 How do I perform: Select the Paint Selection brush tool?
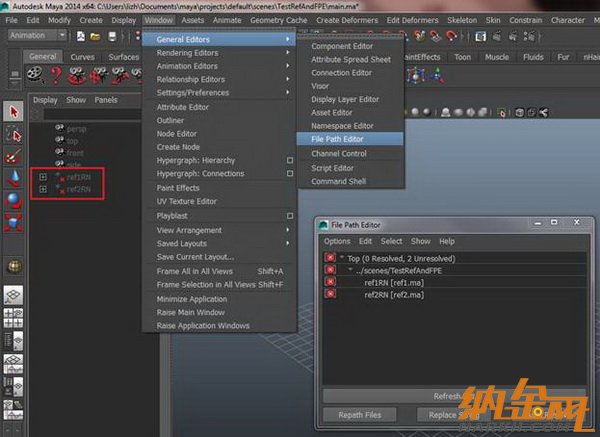point(13,157)
